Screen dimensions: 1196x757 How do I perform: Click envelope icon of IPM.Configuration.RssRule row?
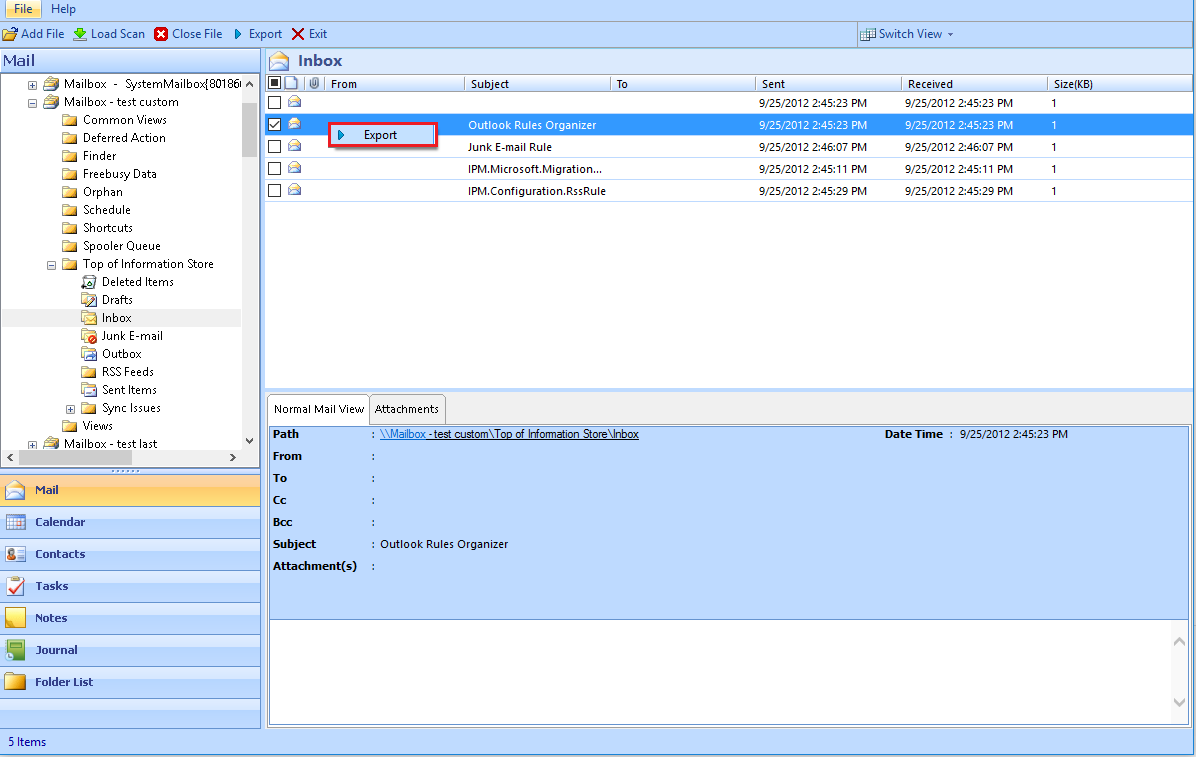click(294, 190)
